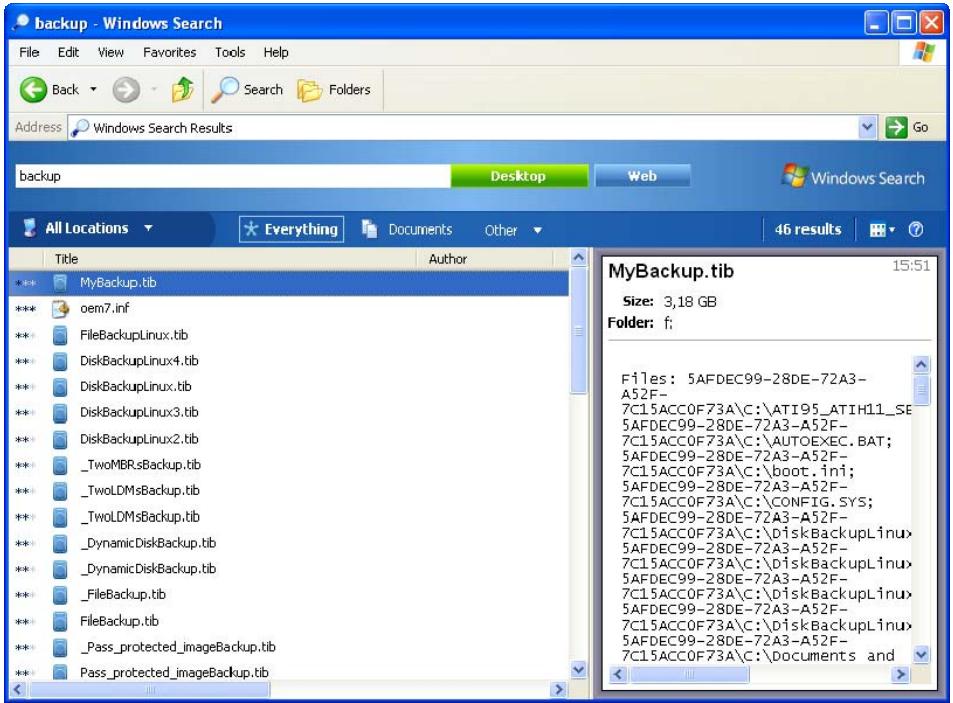
Task: Open Windows Search help icon
Action: pyautogui.click(x=916, y=229)
